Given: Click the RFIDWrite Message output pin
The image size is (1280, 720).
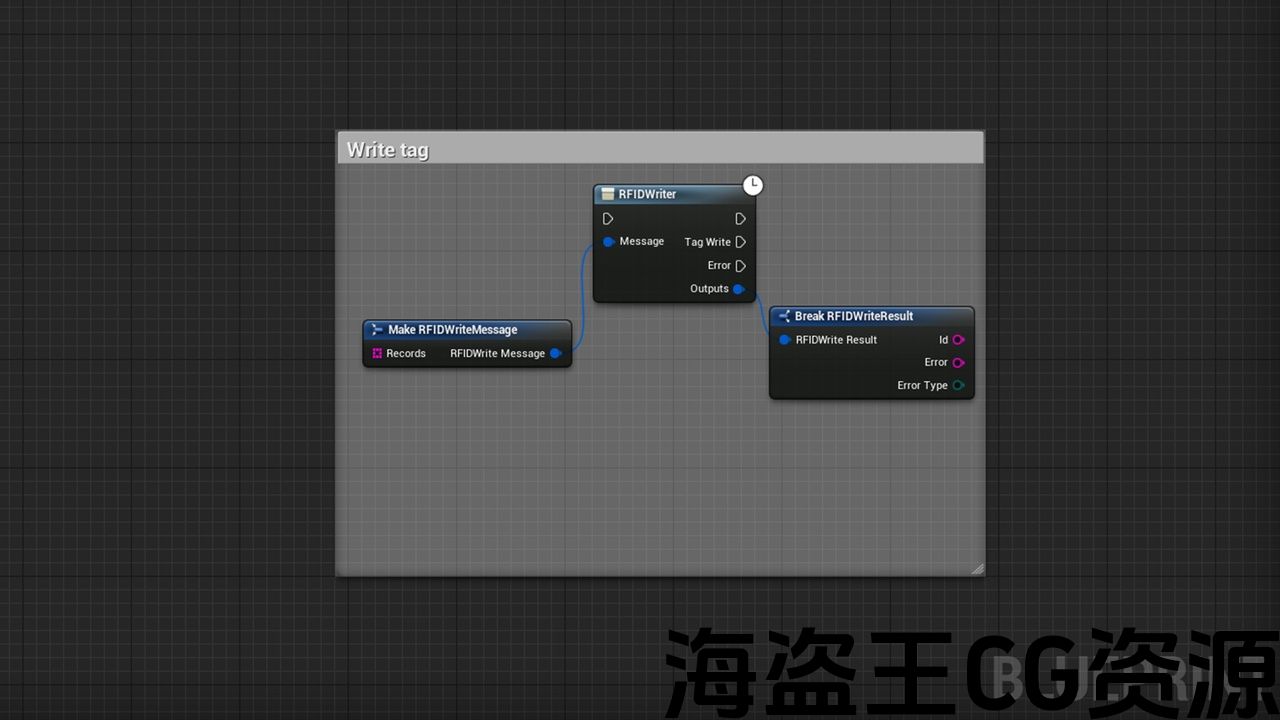Looking at the screenshot, I should (555, 353).
